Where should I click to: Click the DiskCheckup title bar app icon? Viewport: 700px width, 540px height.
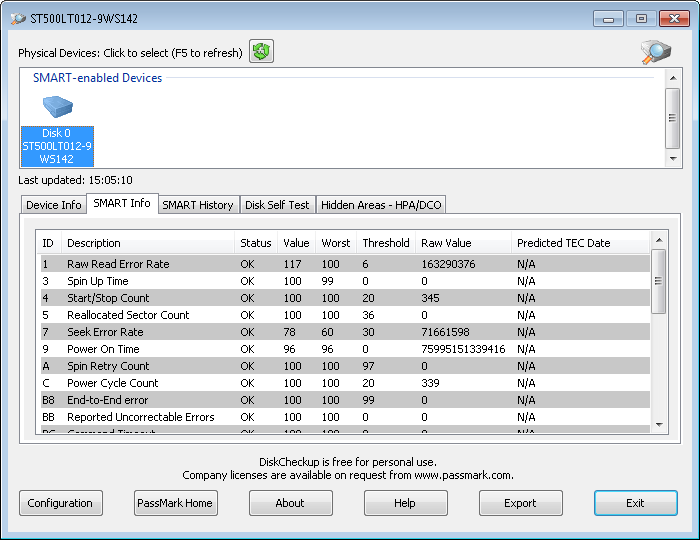pyautogui.click(x=18, y=19)
